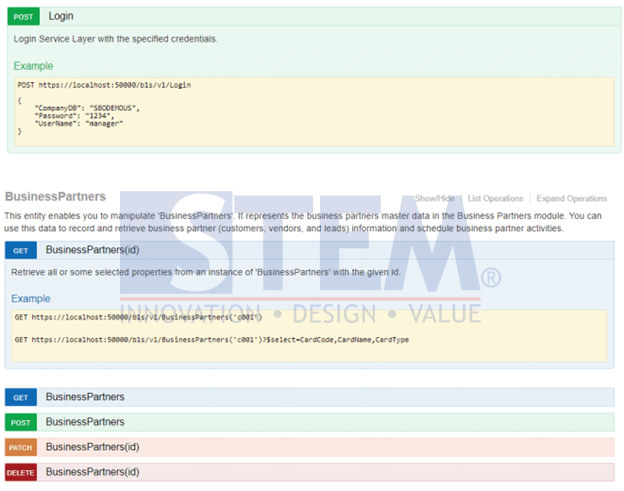The height and width of the screenshot is (491, 624).
Task: Click the Expand Operations link
Action: point(571,198)
